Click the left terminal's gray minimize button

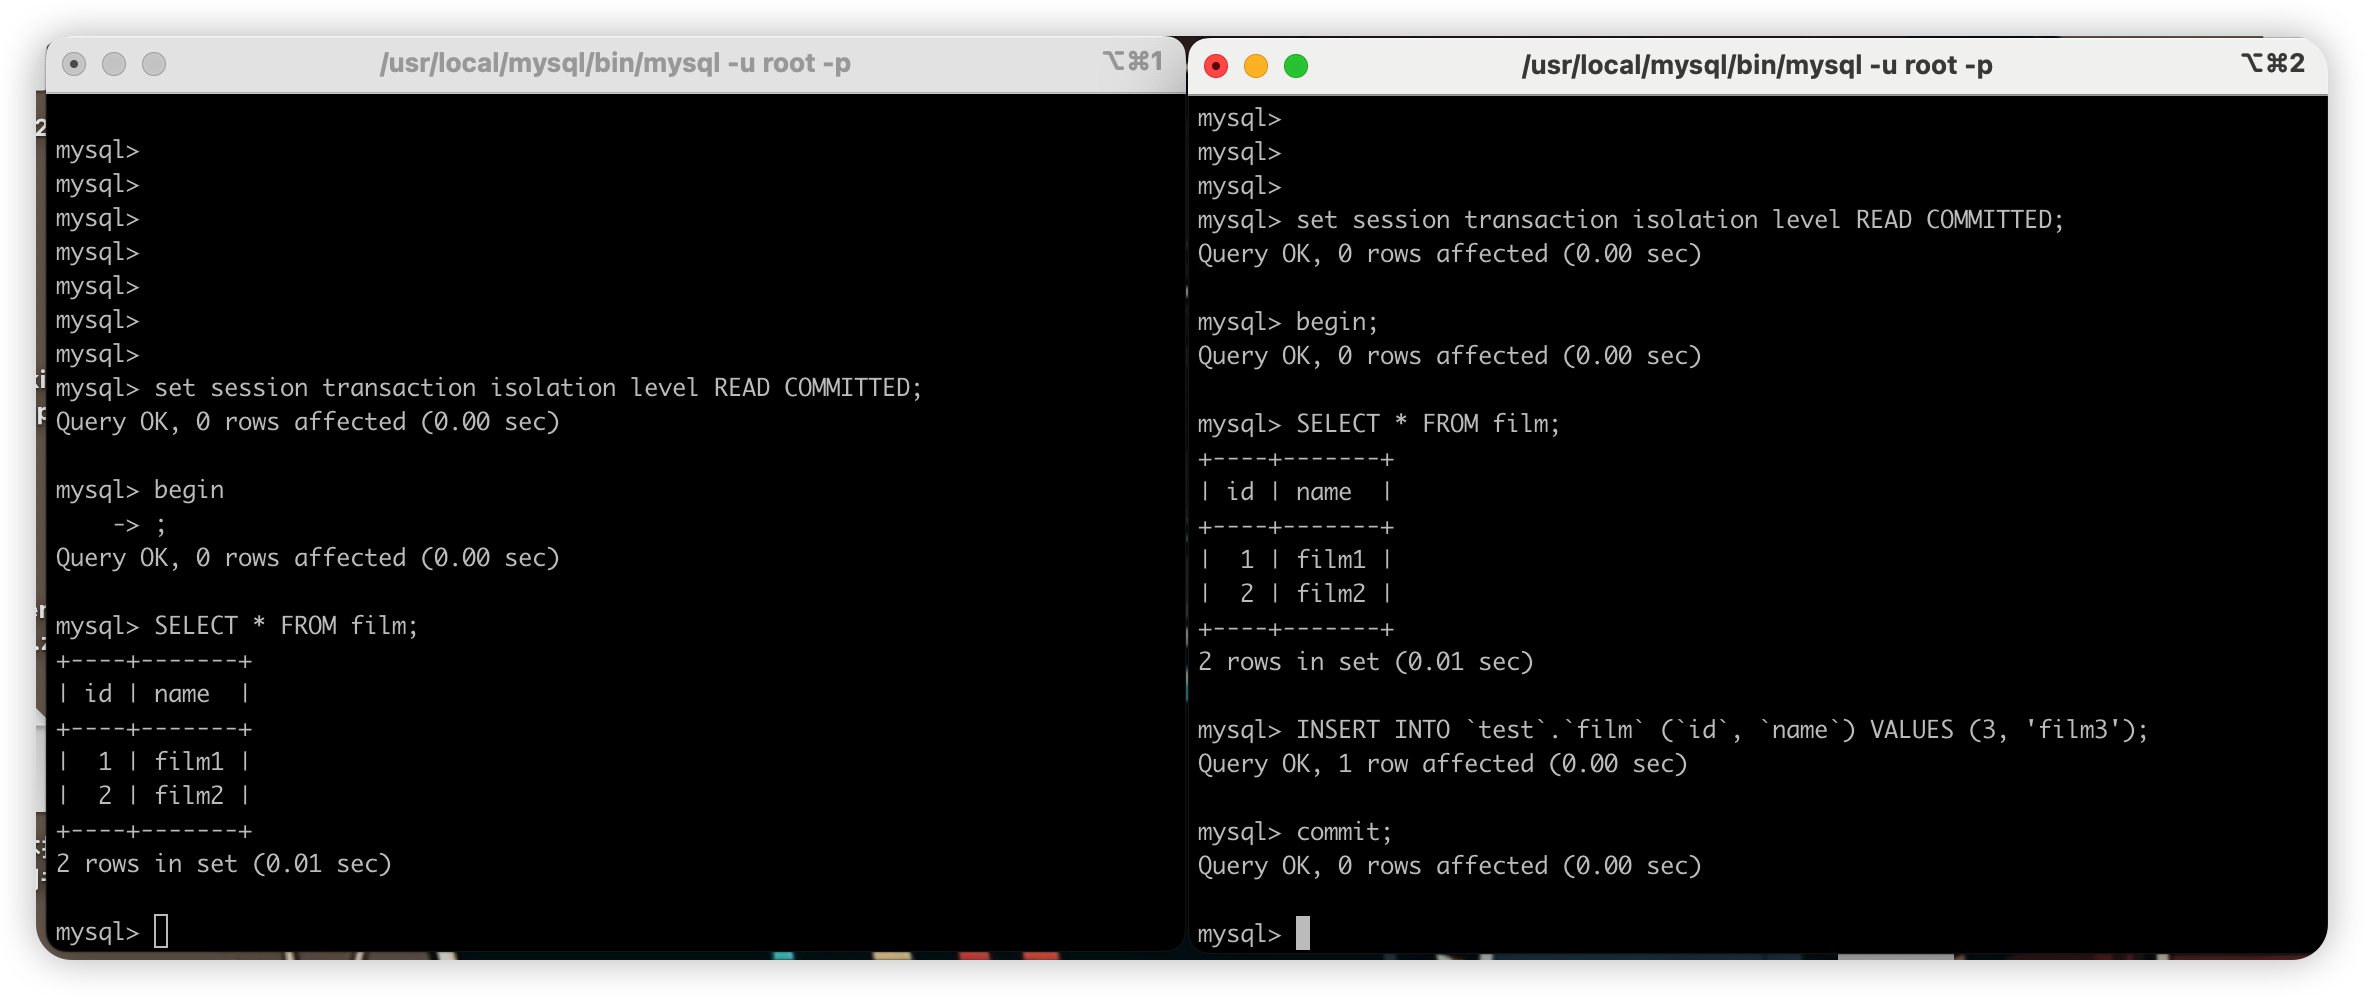click(x=114, y=64)
